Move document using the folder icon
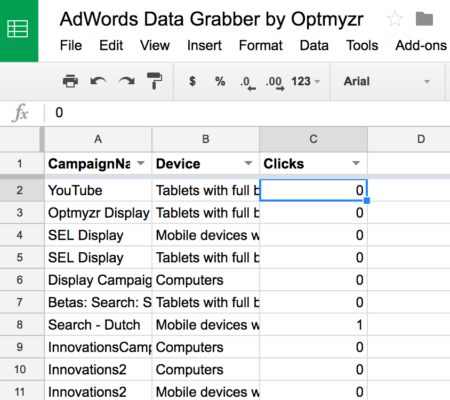Image resolution: width=450 pixels, height=400 pixels. tap(424, 19)
